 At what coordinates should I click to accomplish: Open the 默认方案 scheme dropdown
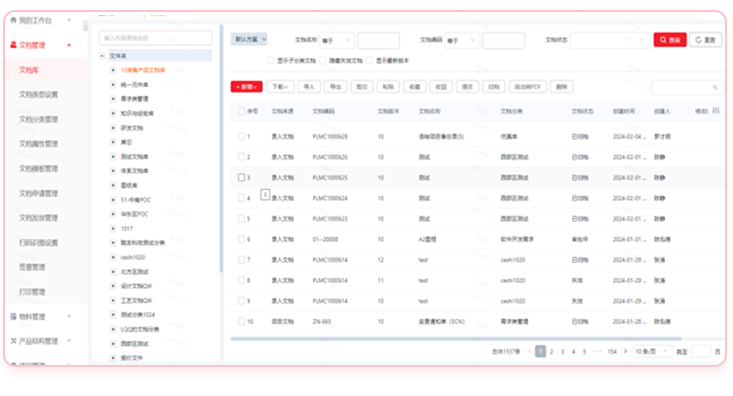[249, 39]
